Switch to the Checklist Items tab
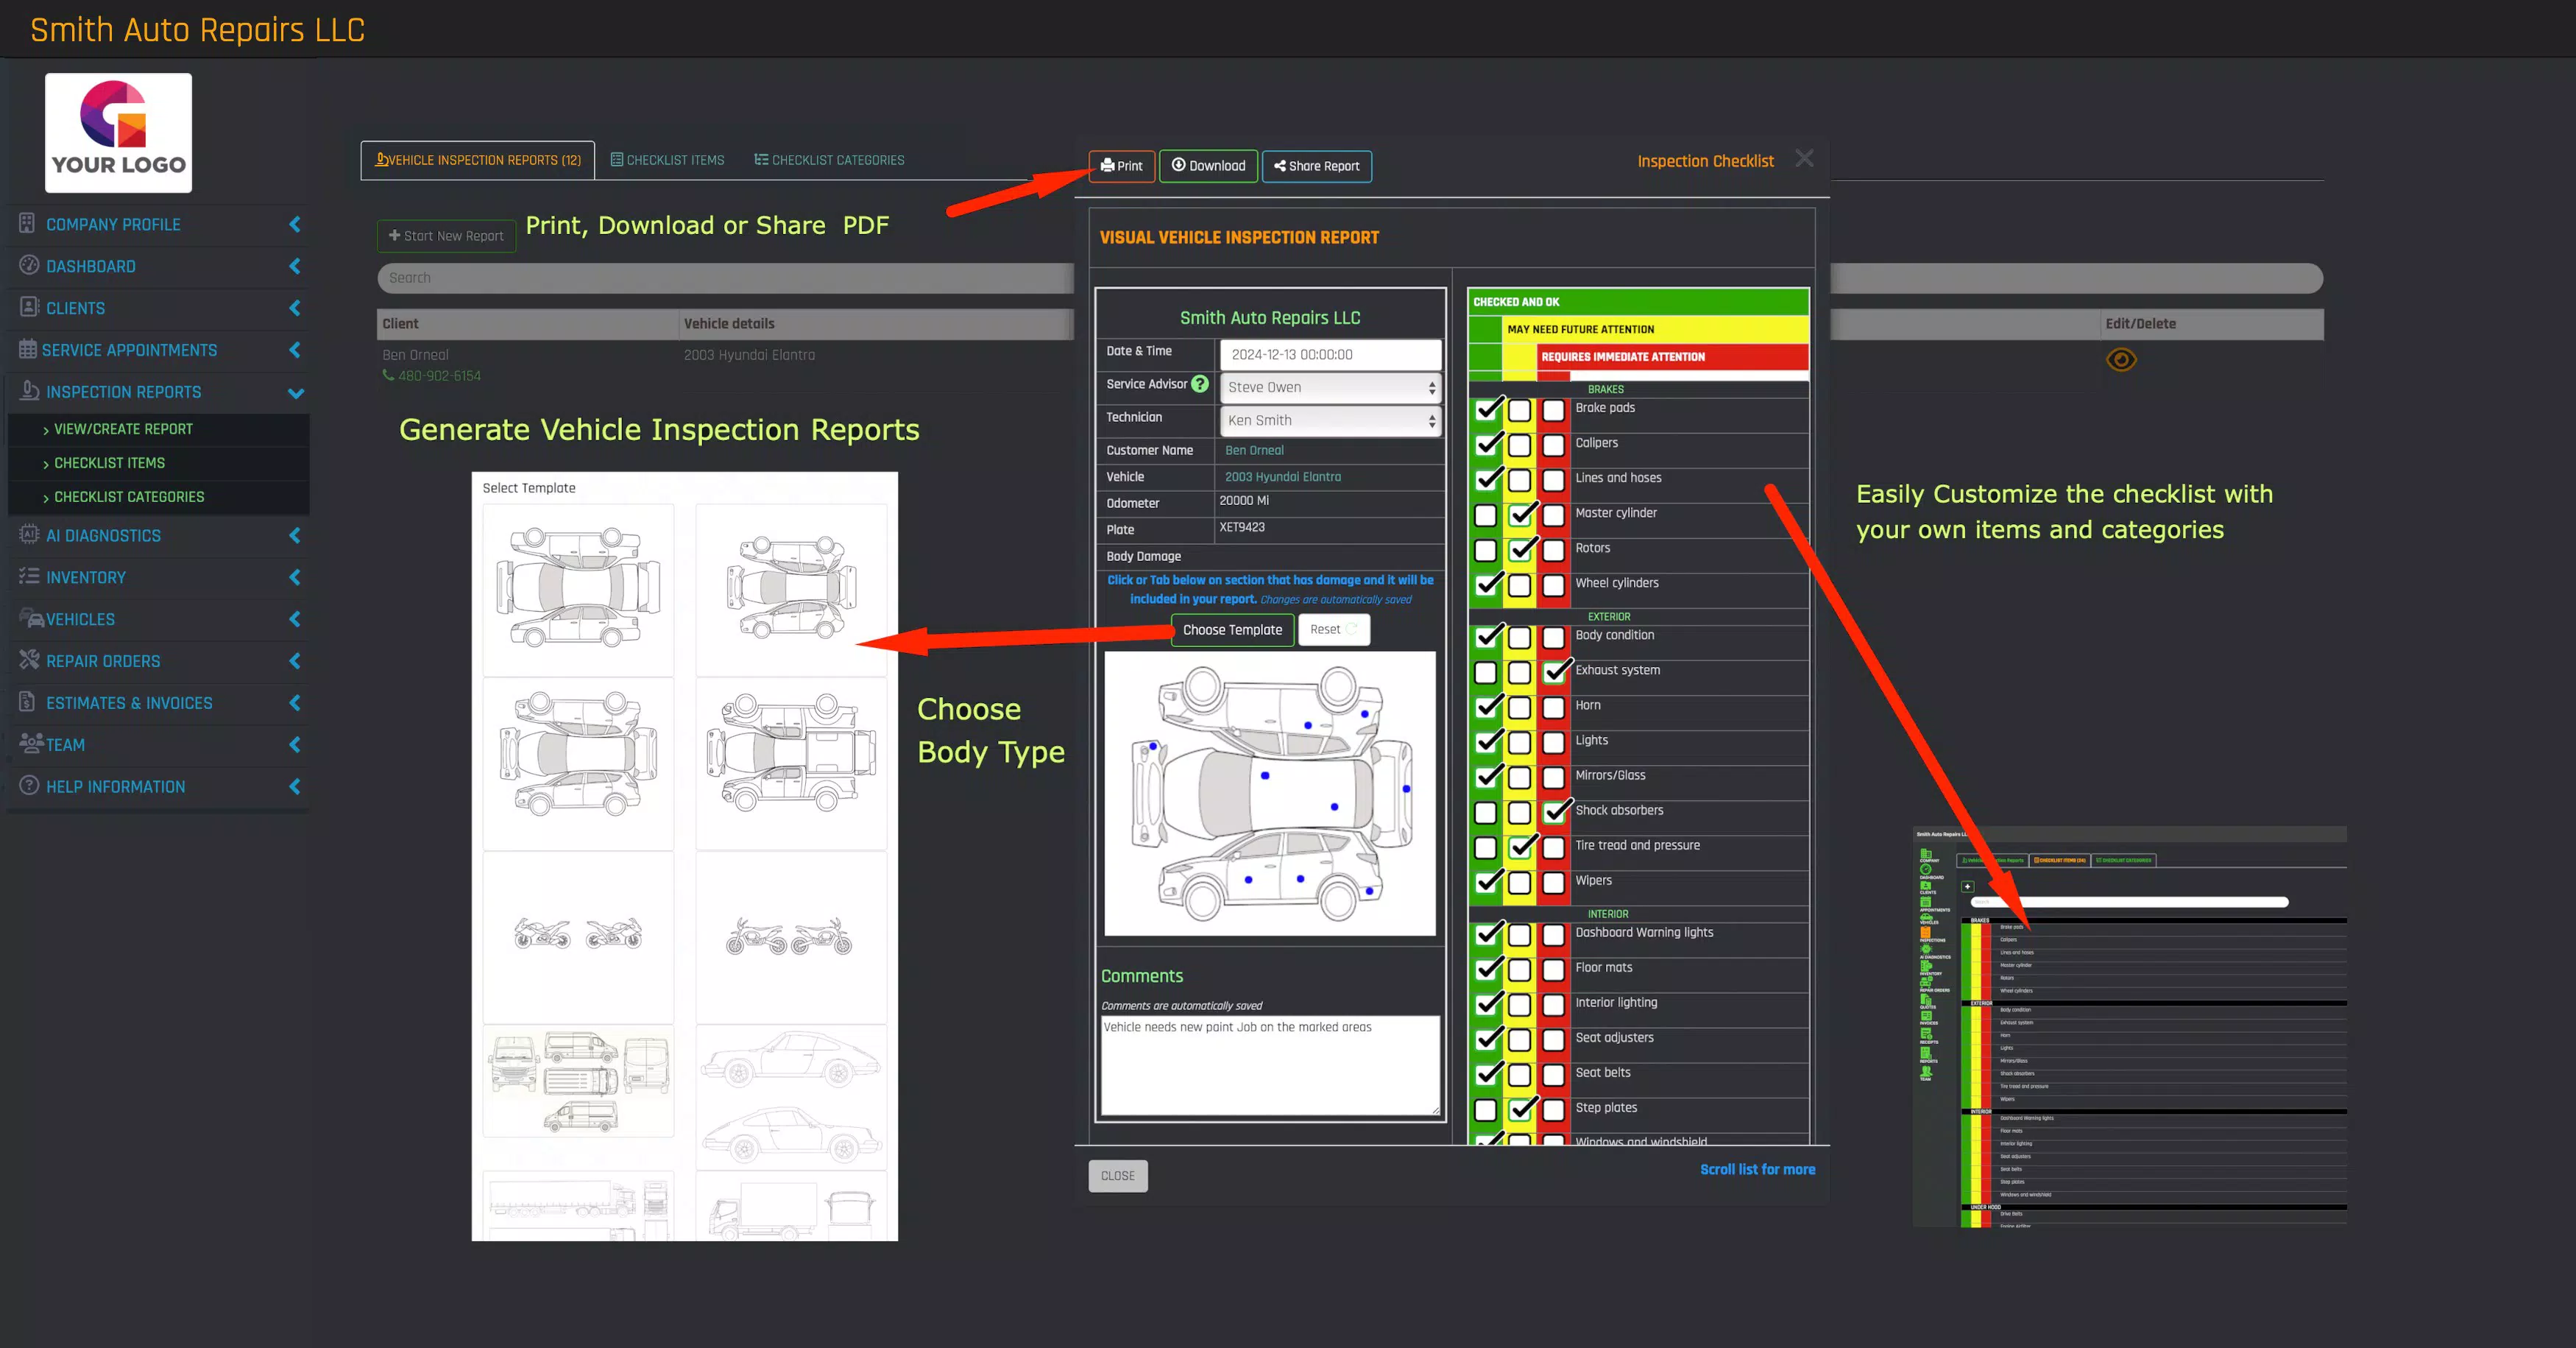 pos(667,160)
